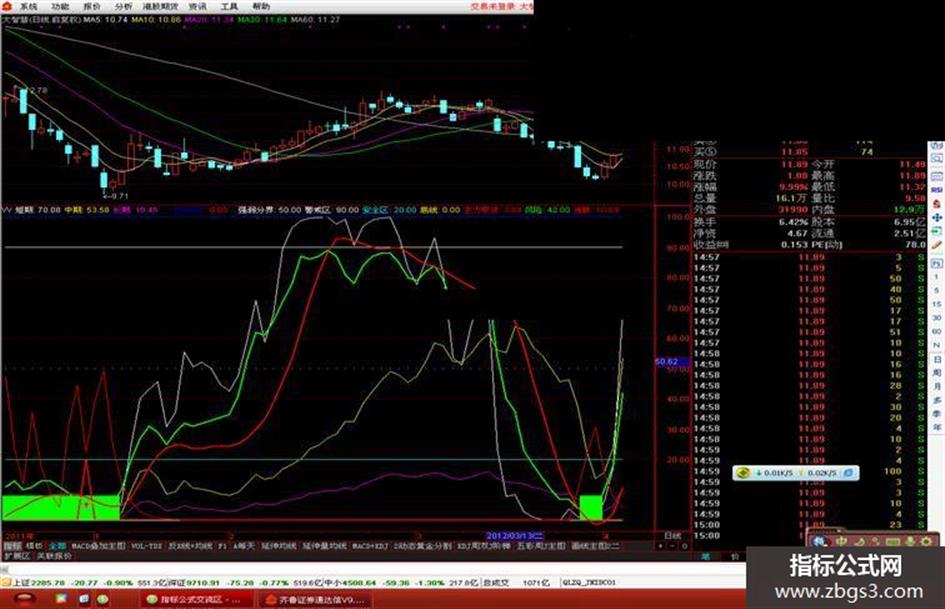The height and width of the screenshot is (609, 945).
Task: Select the 60-minute period icon
Action: pyautogui.click(x=937, y=332)
